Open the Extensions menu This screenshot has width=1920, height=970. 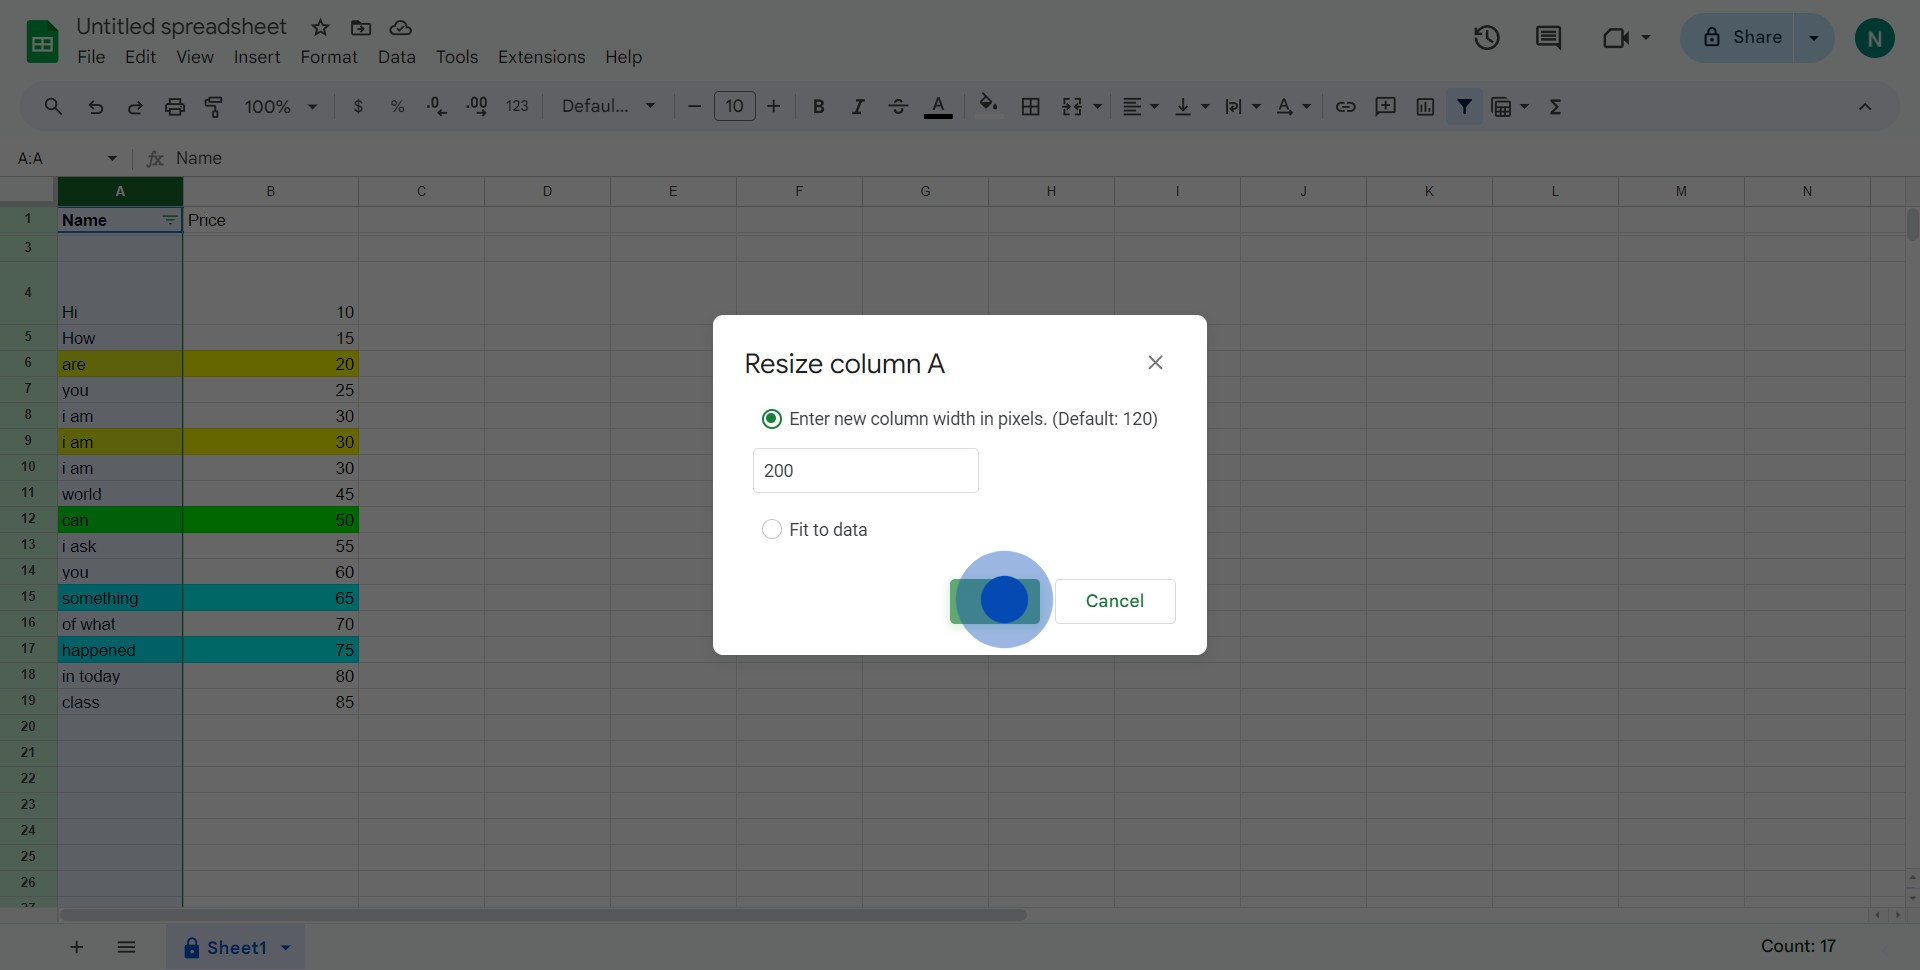click(541, 57)
